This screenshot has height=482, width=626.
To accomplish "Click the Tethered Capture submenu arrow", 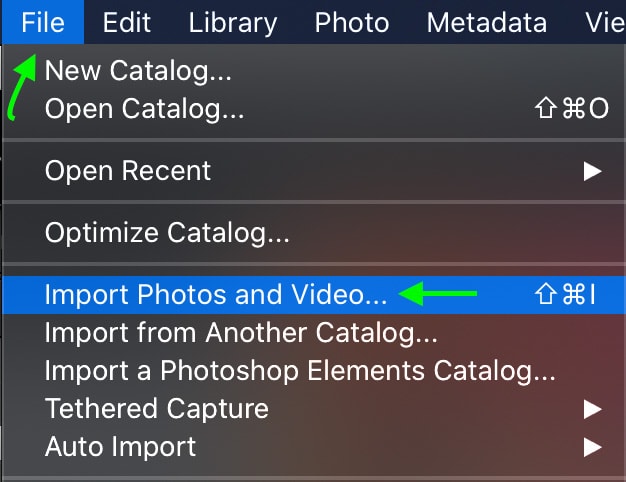I will (592, 409).
